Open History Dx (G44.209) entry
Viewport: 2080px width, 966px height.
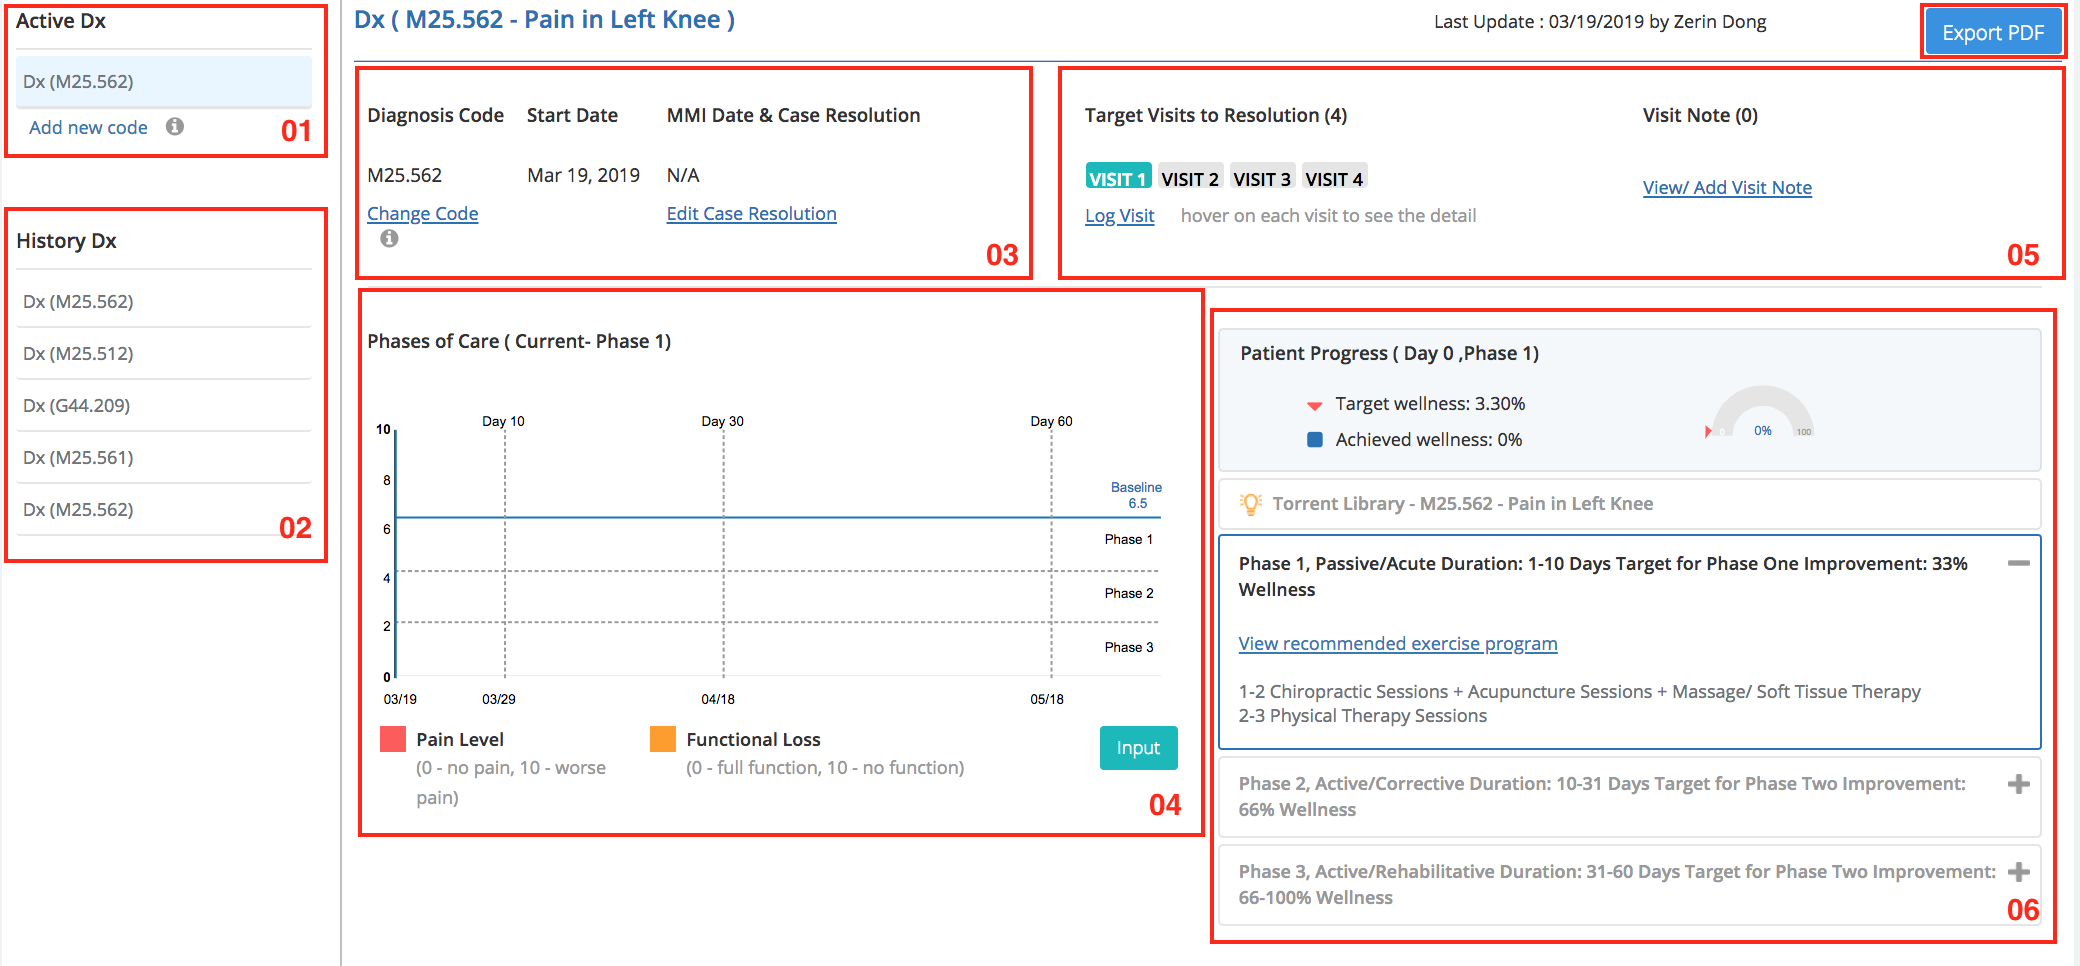pos(164,405)
